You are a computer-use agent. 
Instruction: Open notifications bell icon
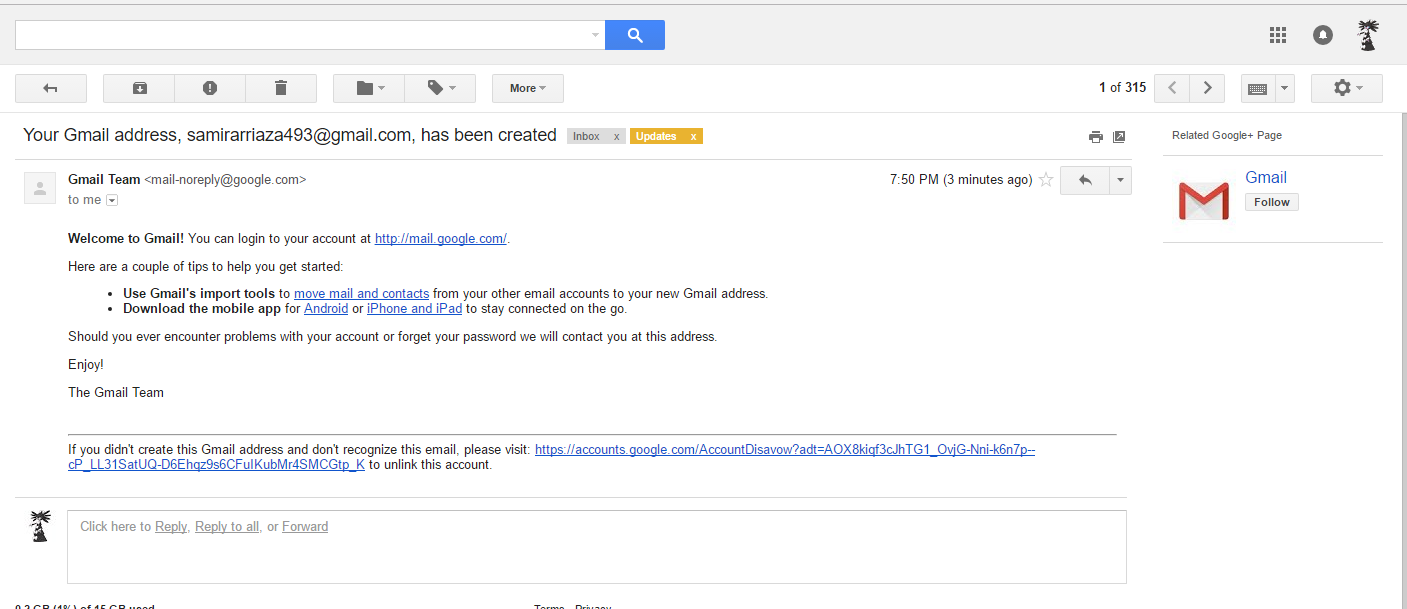click(1323, 35)
